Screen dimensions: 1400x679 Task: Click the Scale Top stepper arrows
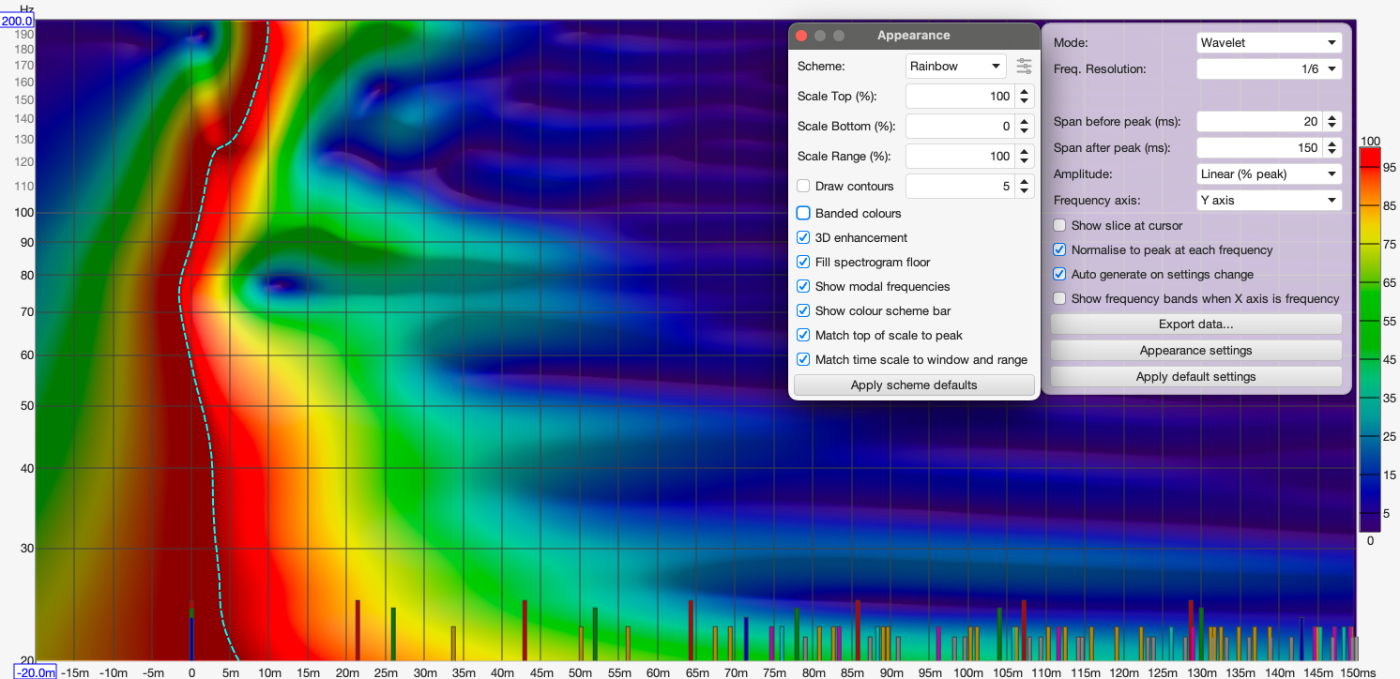coord(1023,96)
